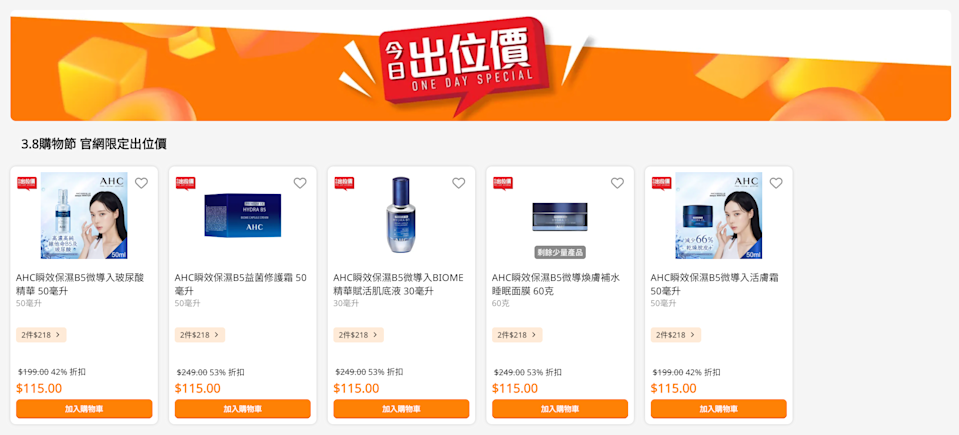Toggle wishlist heart on B5 probiotic repair cream
This screenshot has height=435, width=959.
pos(300,183)
